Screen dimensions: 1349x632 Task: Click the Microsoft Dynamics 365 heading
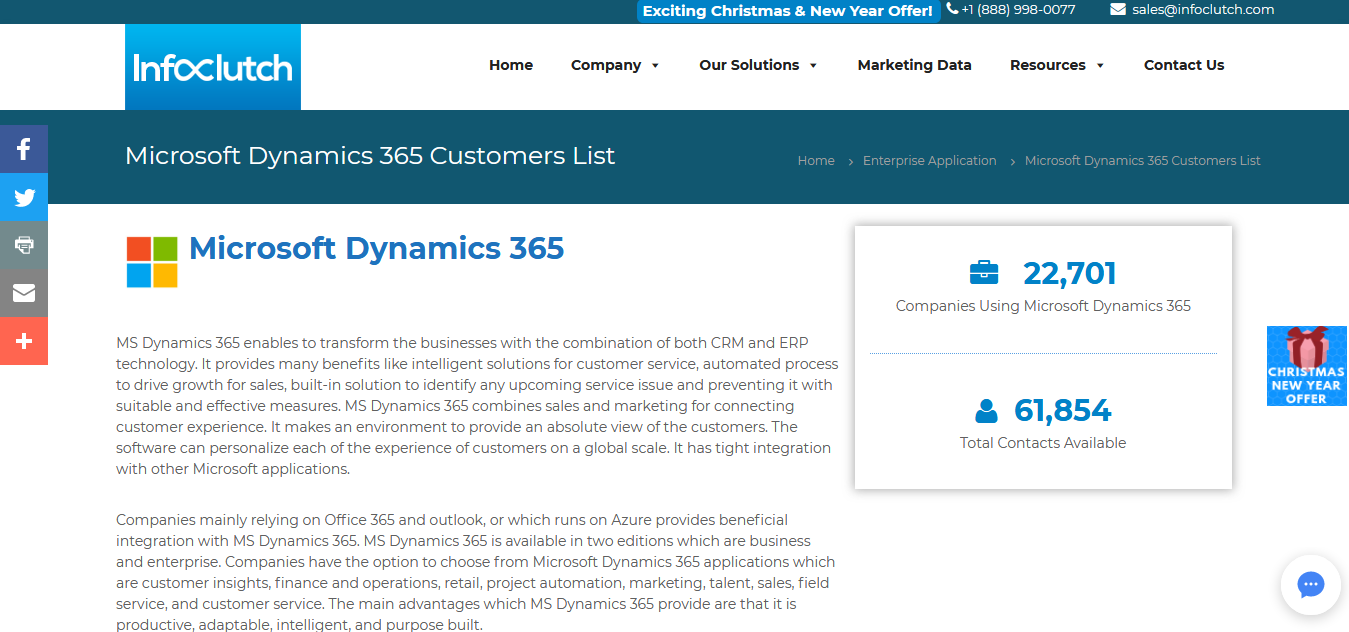[376, 248]
